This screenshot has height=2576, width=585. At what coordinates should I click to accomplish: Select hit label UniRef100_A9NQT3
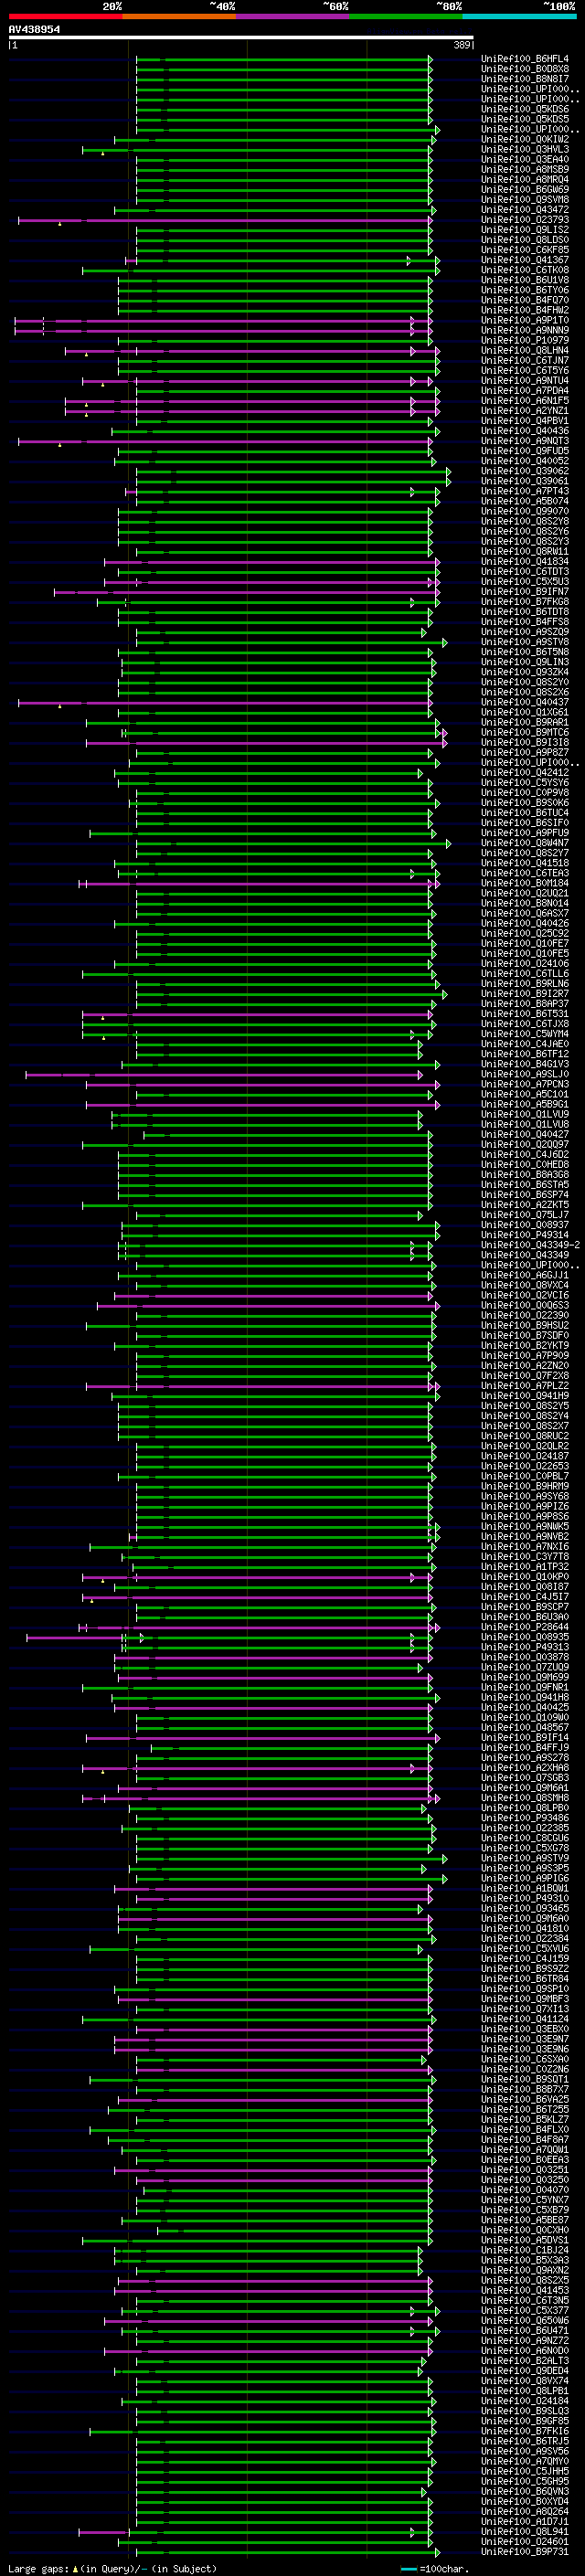click(x=525, y=441)
